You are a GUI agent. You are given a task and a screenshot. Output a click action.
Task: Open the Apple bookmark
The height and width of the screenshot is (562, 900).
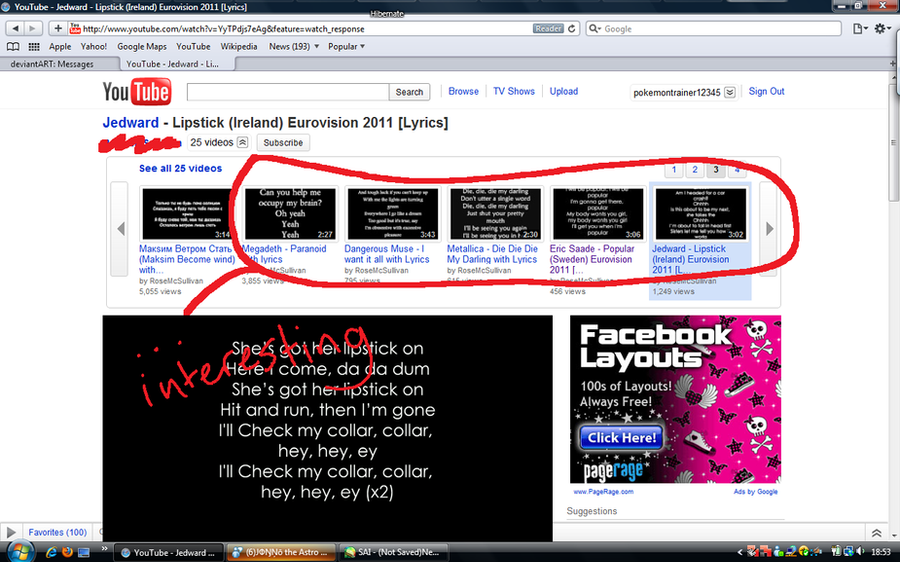point(60,46)
